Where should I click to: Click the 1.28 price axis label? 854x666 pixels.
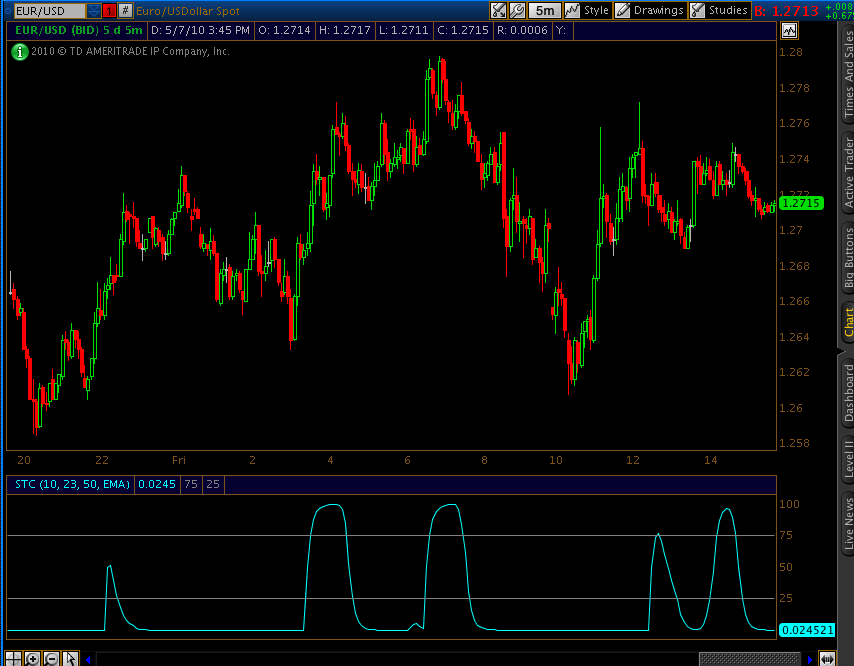click(791, 52)
